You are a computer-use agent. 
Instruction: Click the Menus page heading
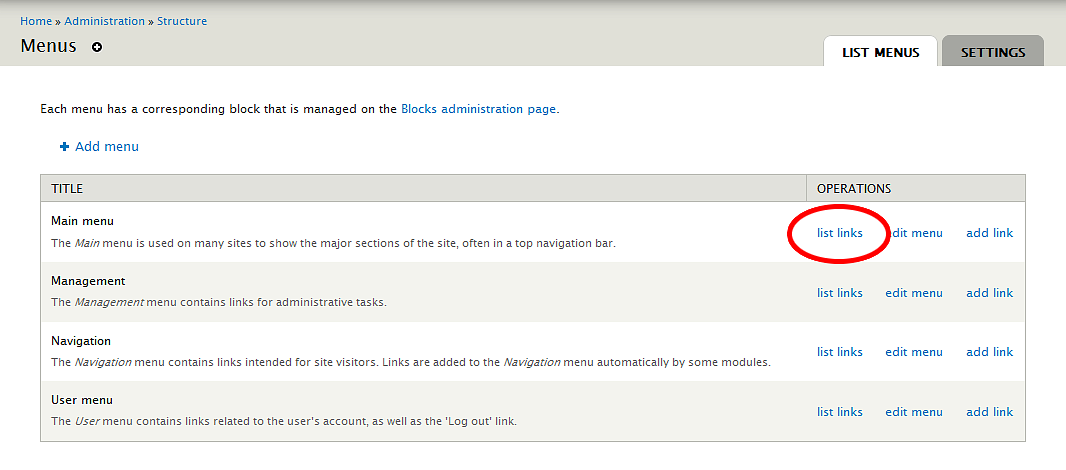point(48,46)
